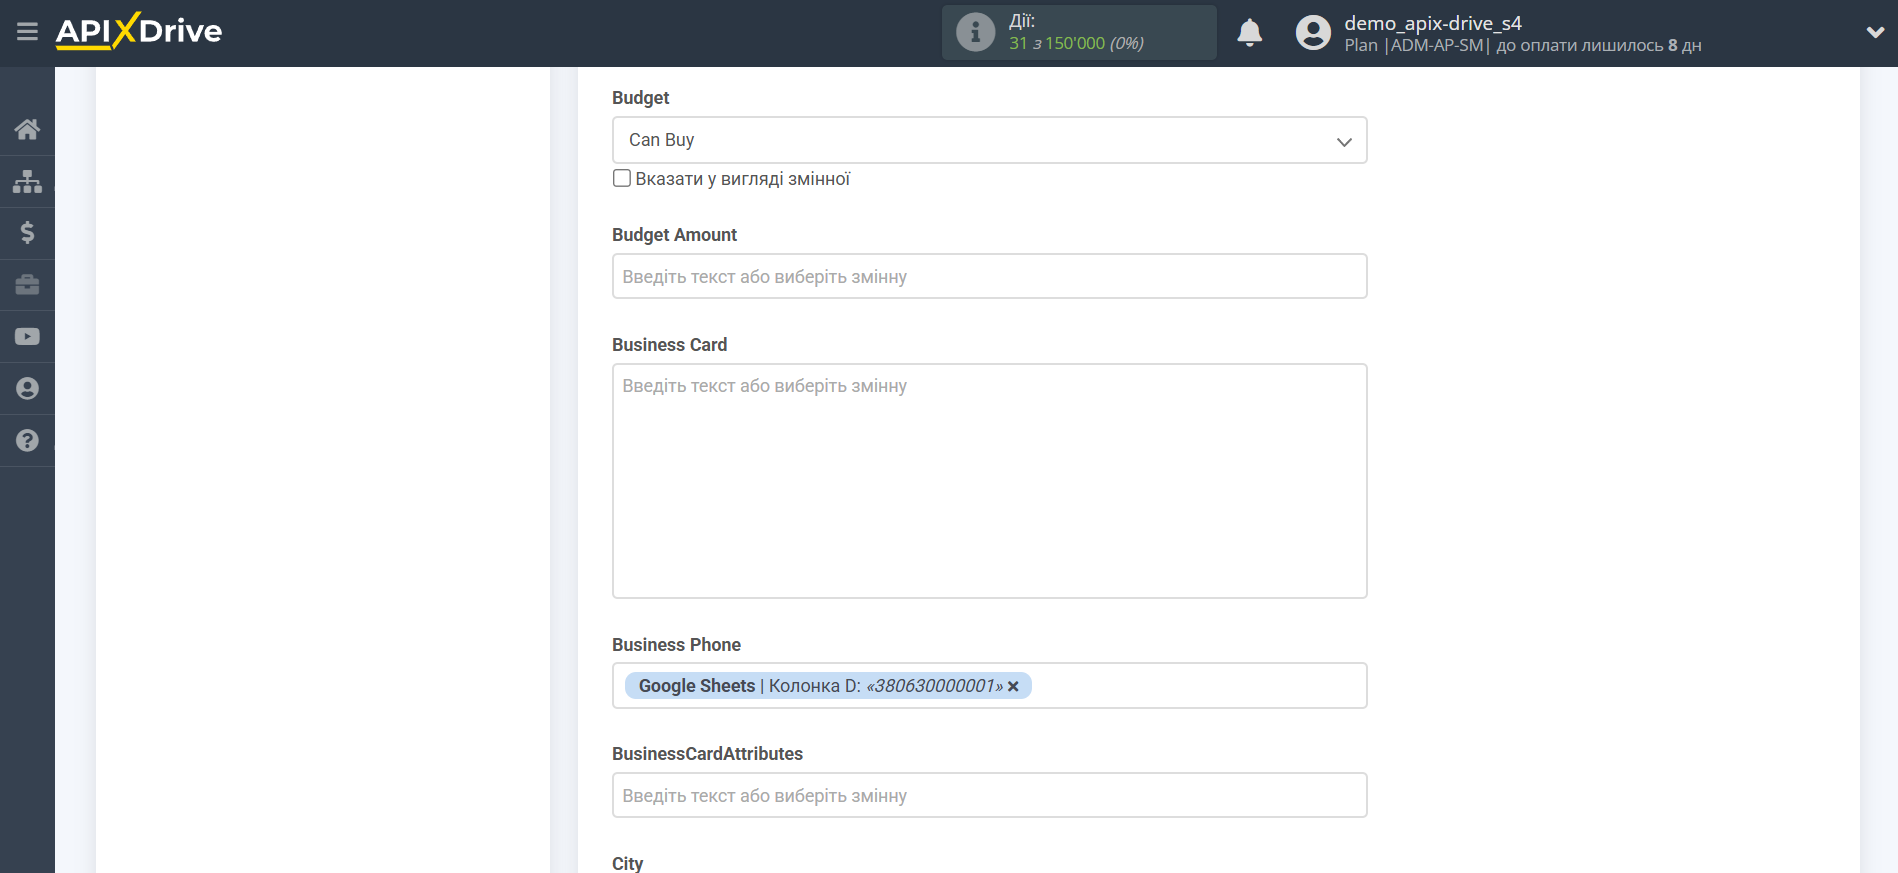Open the home dashboard icon in sidebar

(x=27, y=129)
